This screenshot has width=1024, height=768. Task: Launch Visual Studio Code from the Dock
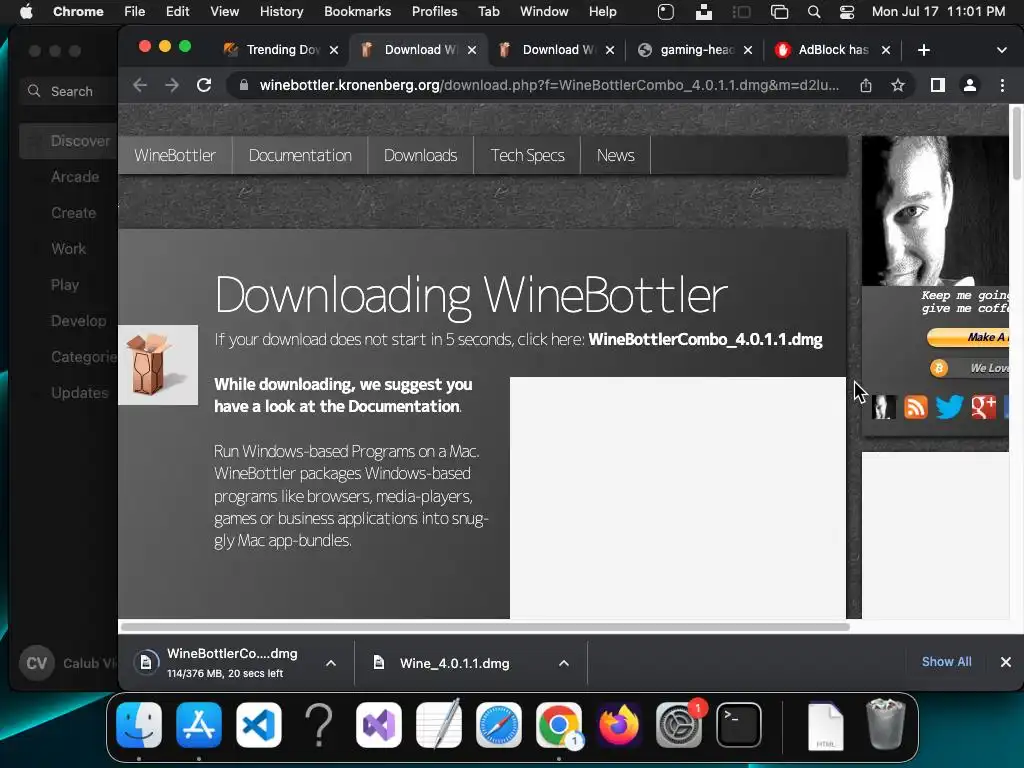(259, 725)
